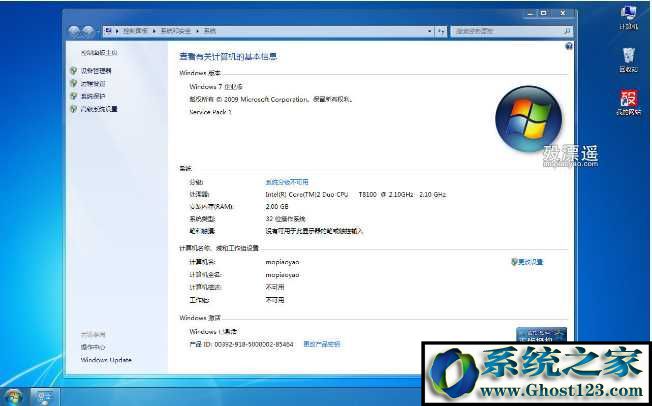Click the control panel icon in address bar
Viewport: 652px width, 406px height.
[109, 31]
